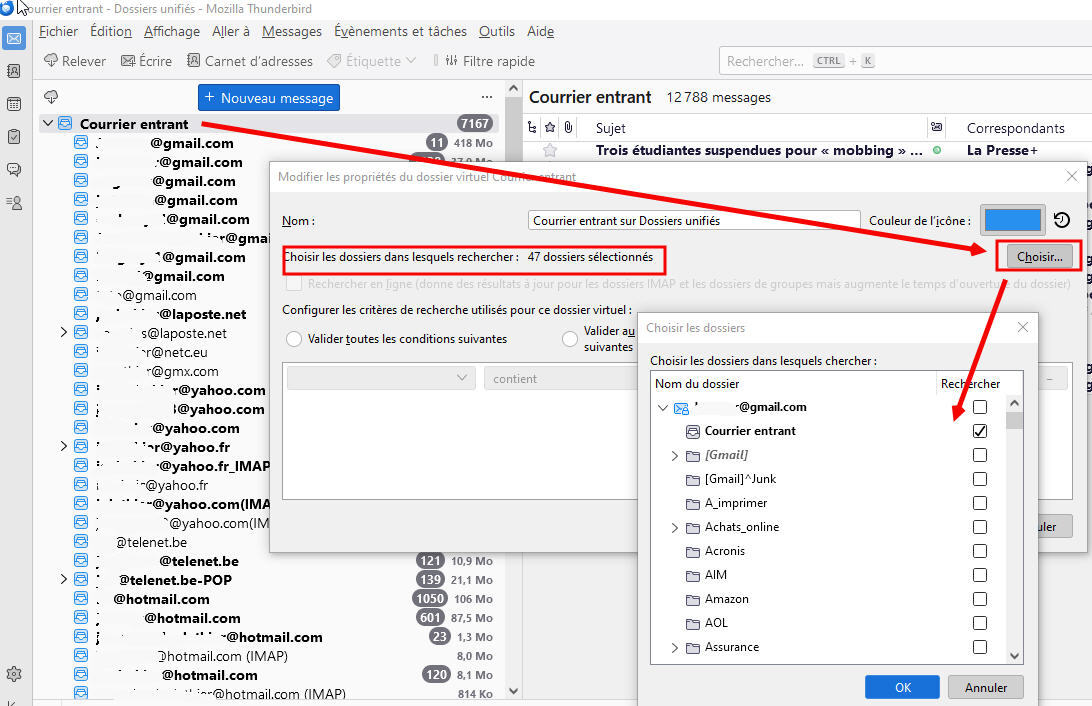Check the gmail.com account checkbox
Screen dimensions: 1092x706
click(979, 407)
